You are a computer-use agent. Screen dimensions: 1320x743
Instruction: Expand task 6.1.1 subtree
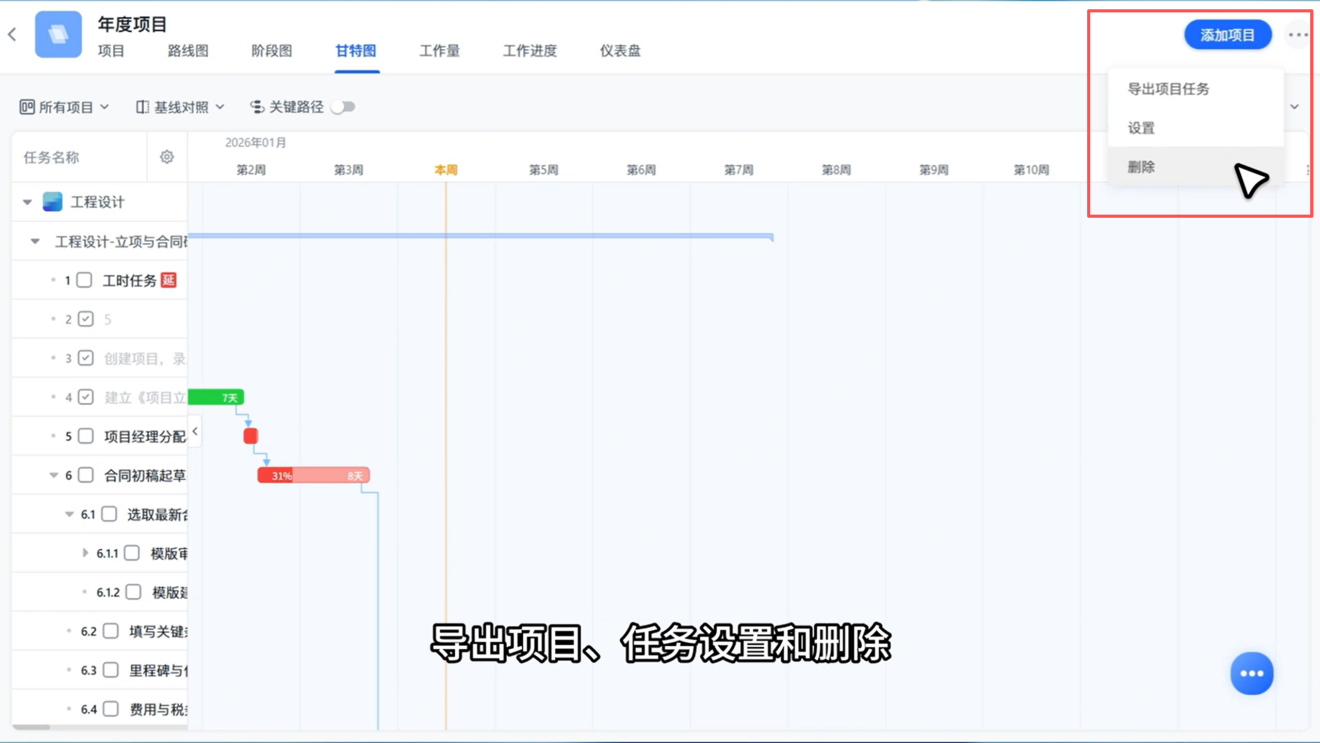pos(85,553)
